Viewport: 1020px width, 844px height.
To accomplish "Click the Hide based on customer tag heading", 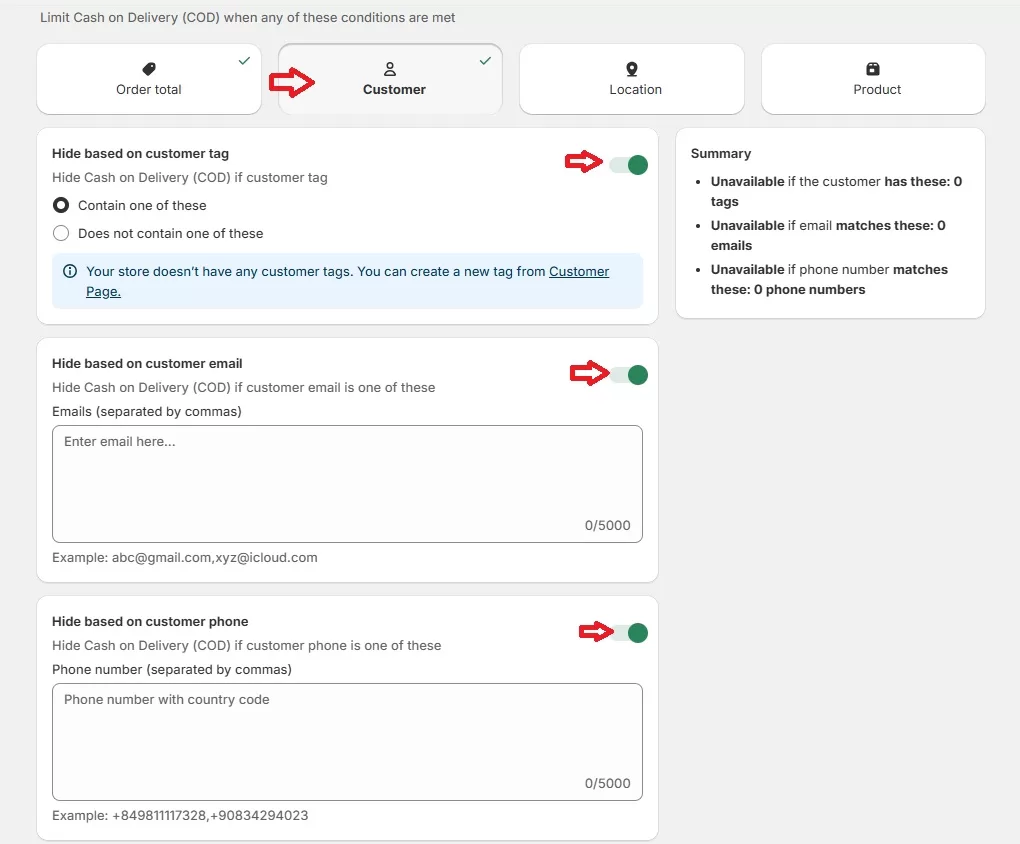I will tap(141, 154).
